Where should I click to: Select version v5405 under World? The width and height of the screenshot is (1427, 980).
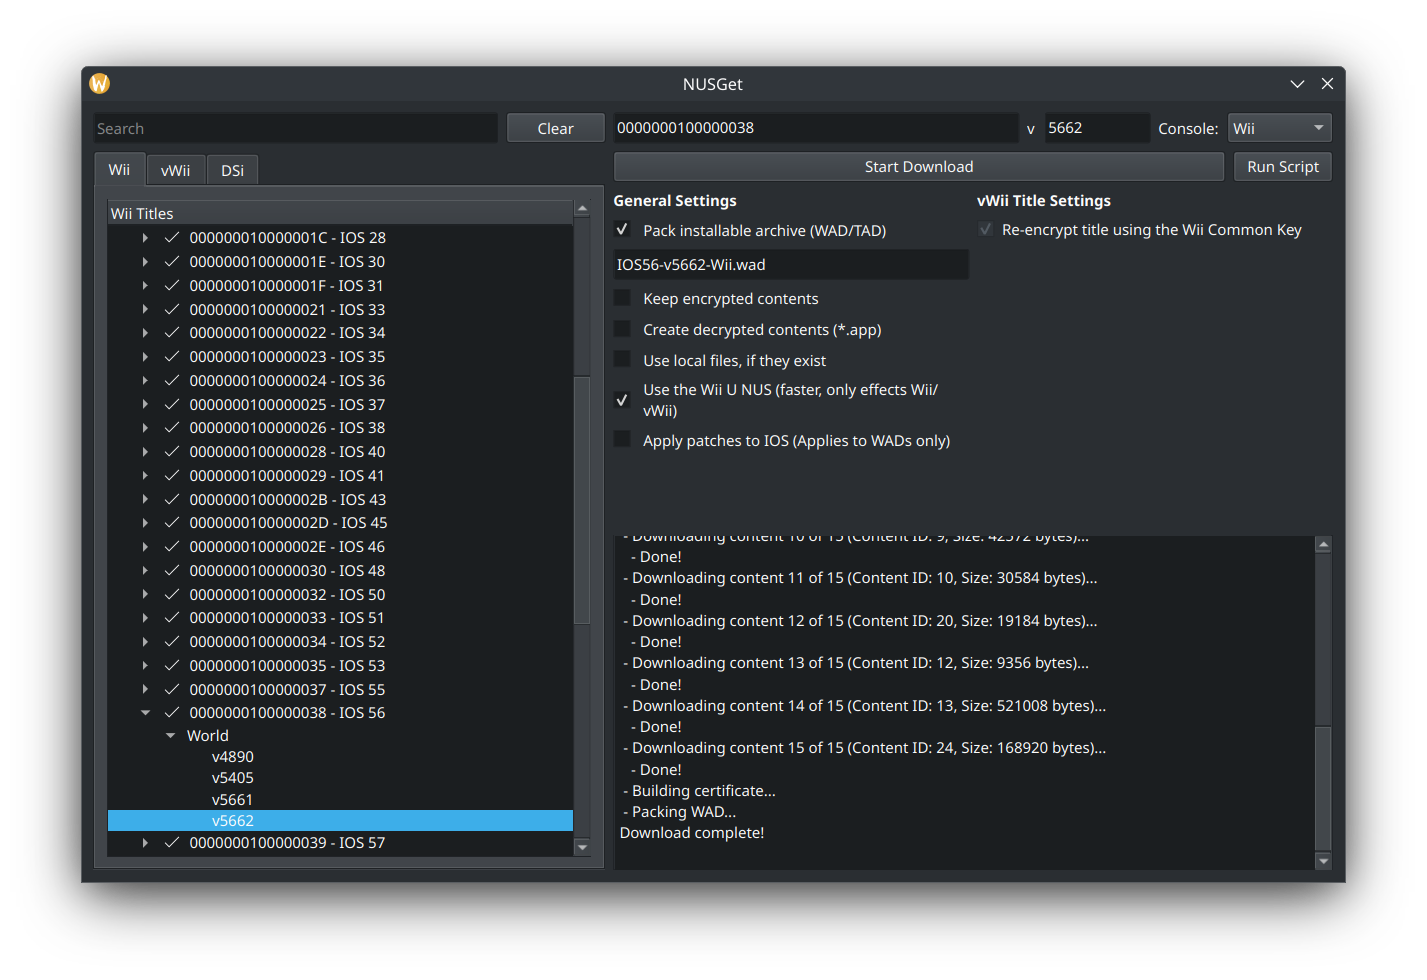[x=233, y=778]
